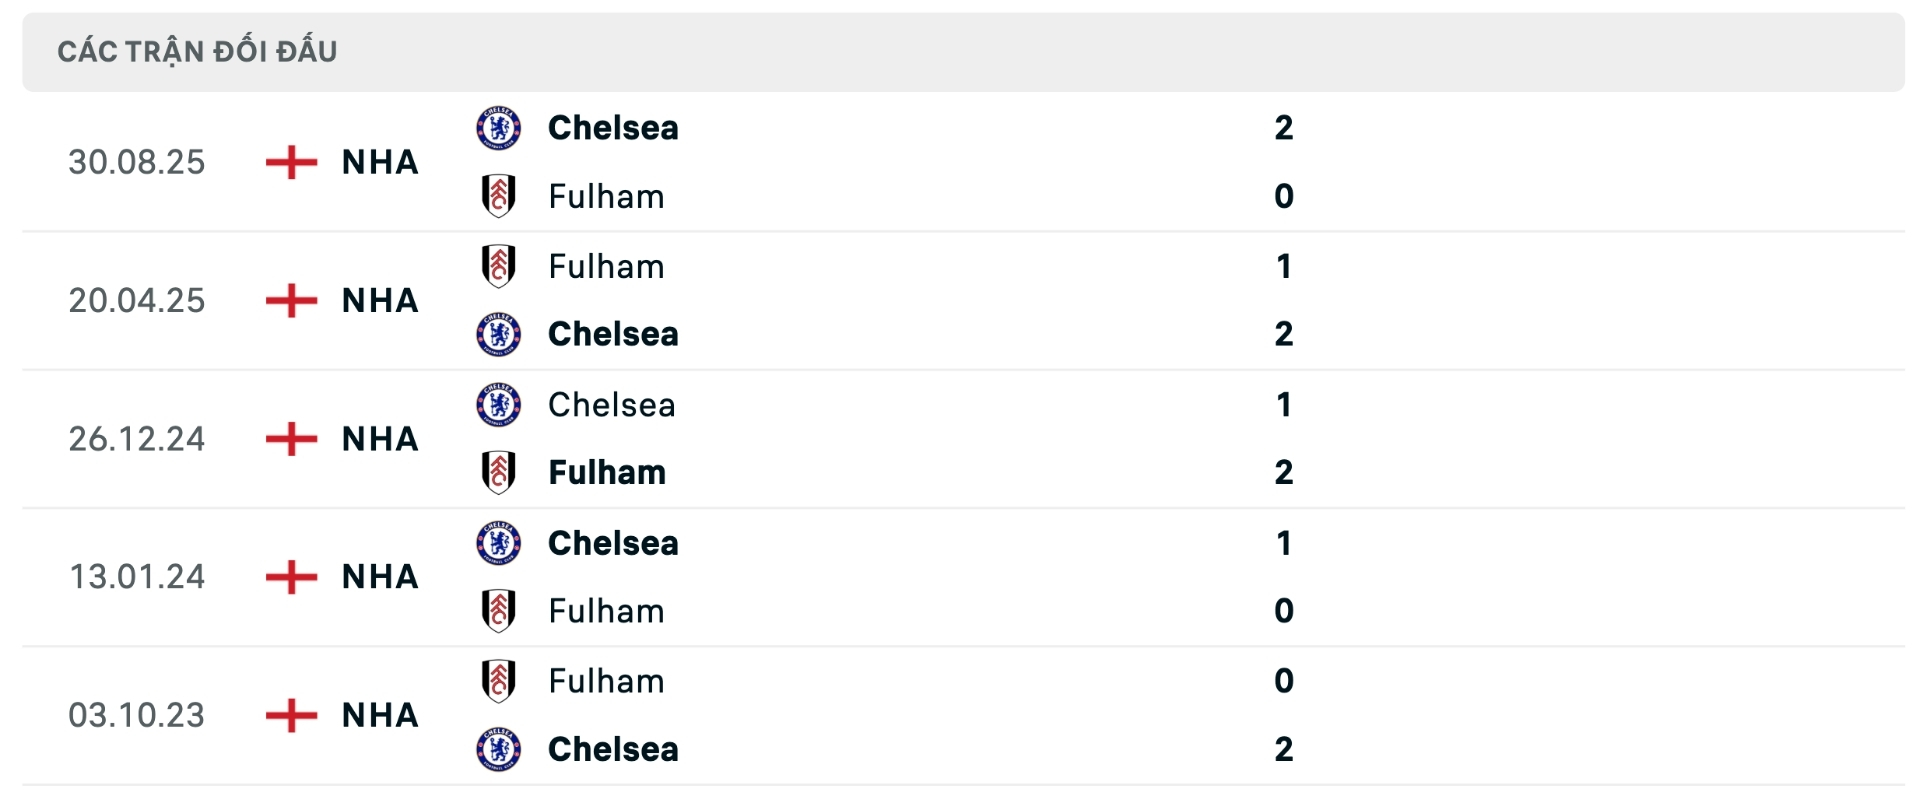1920x792 pixels.
Task: Open Fulham's page from the 26.12.24 match
Action: pos(606,472)
